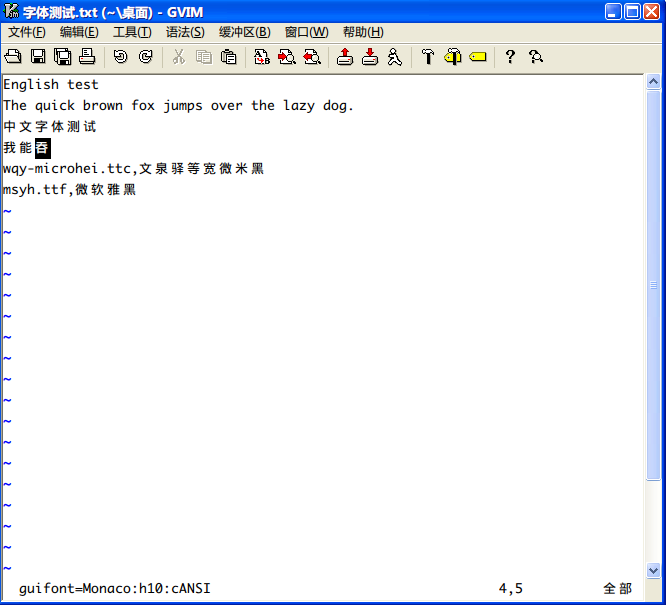Click the Find help search icon
666x605 pixels.
(x=536, y=57)
